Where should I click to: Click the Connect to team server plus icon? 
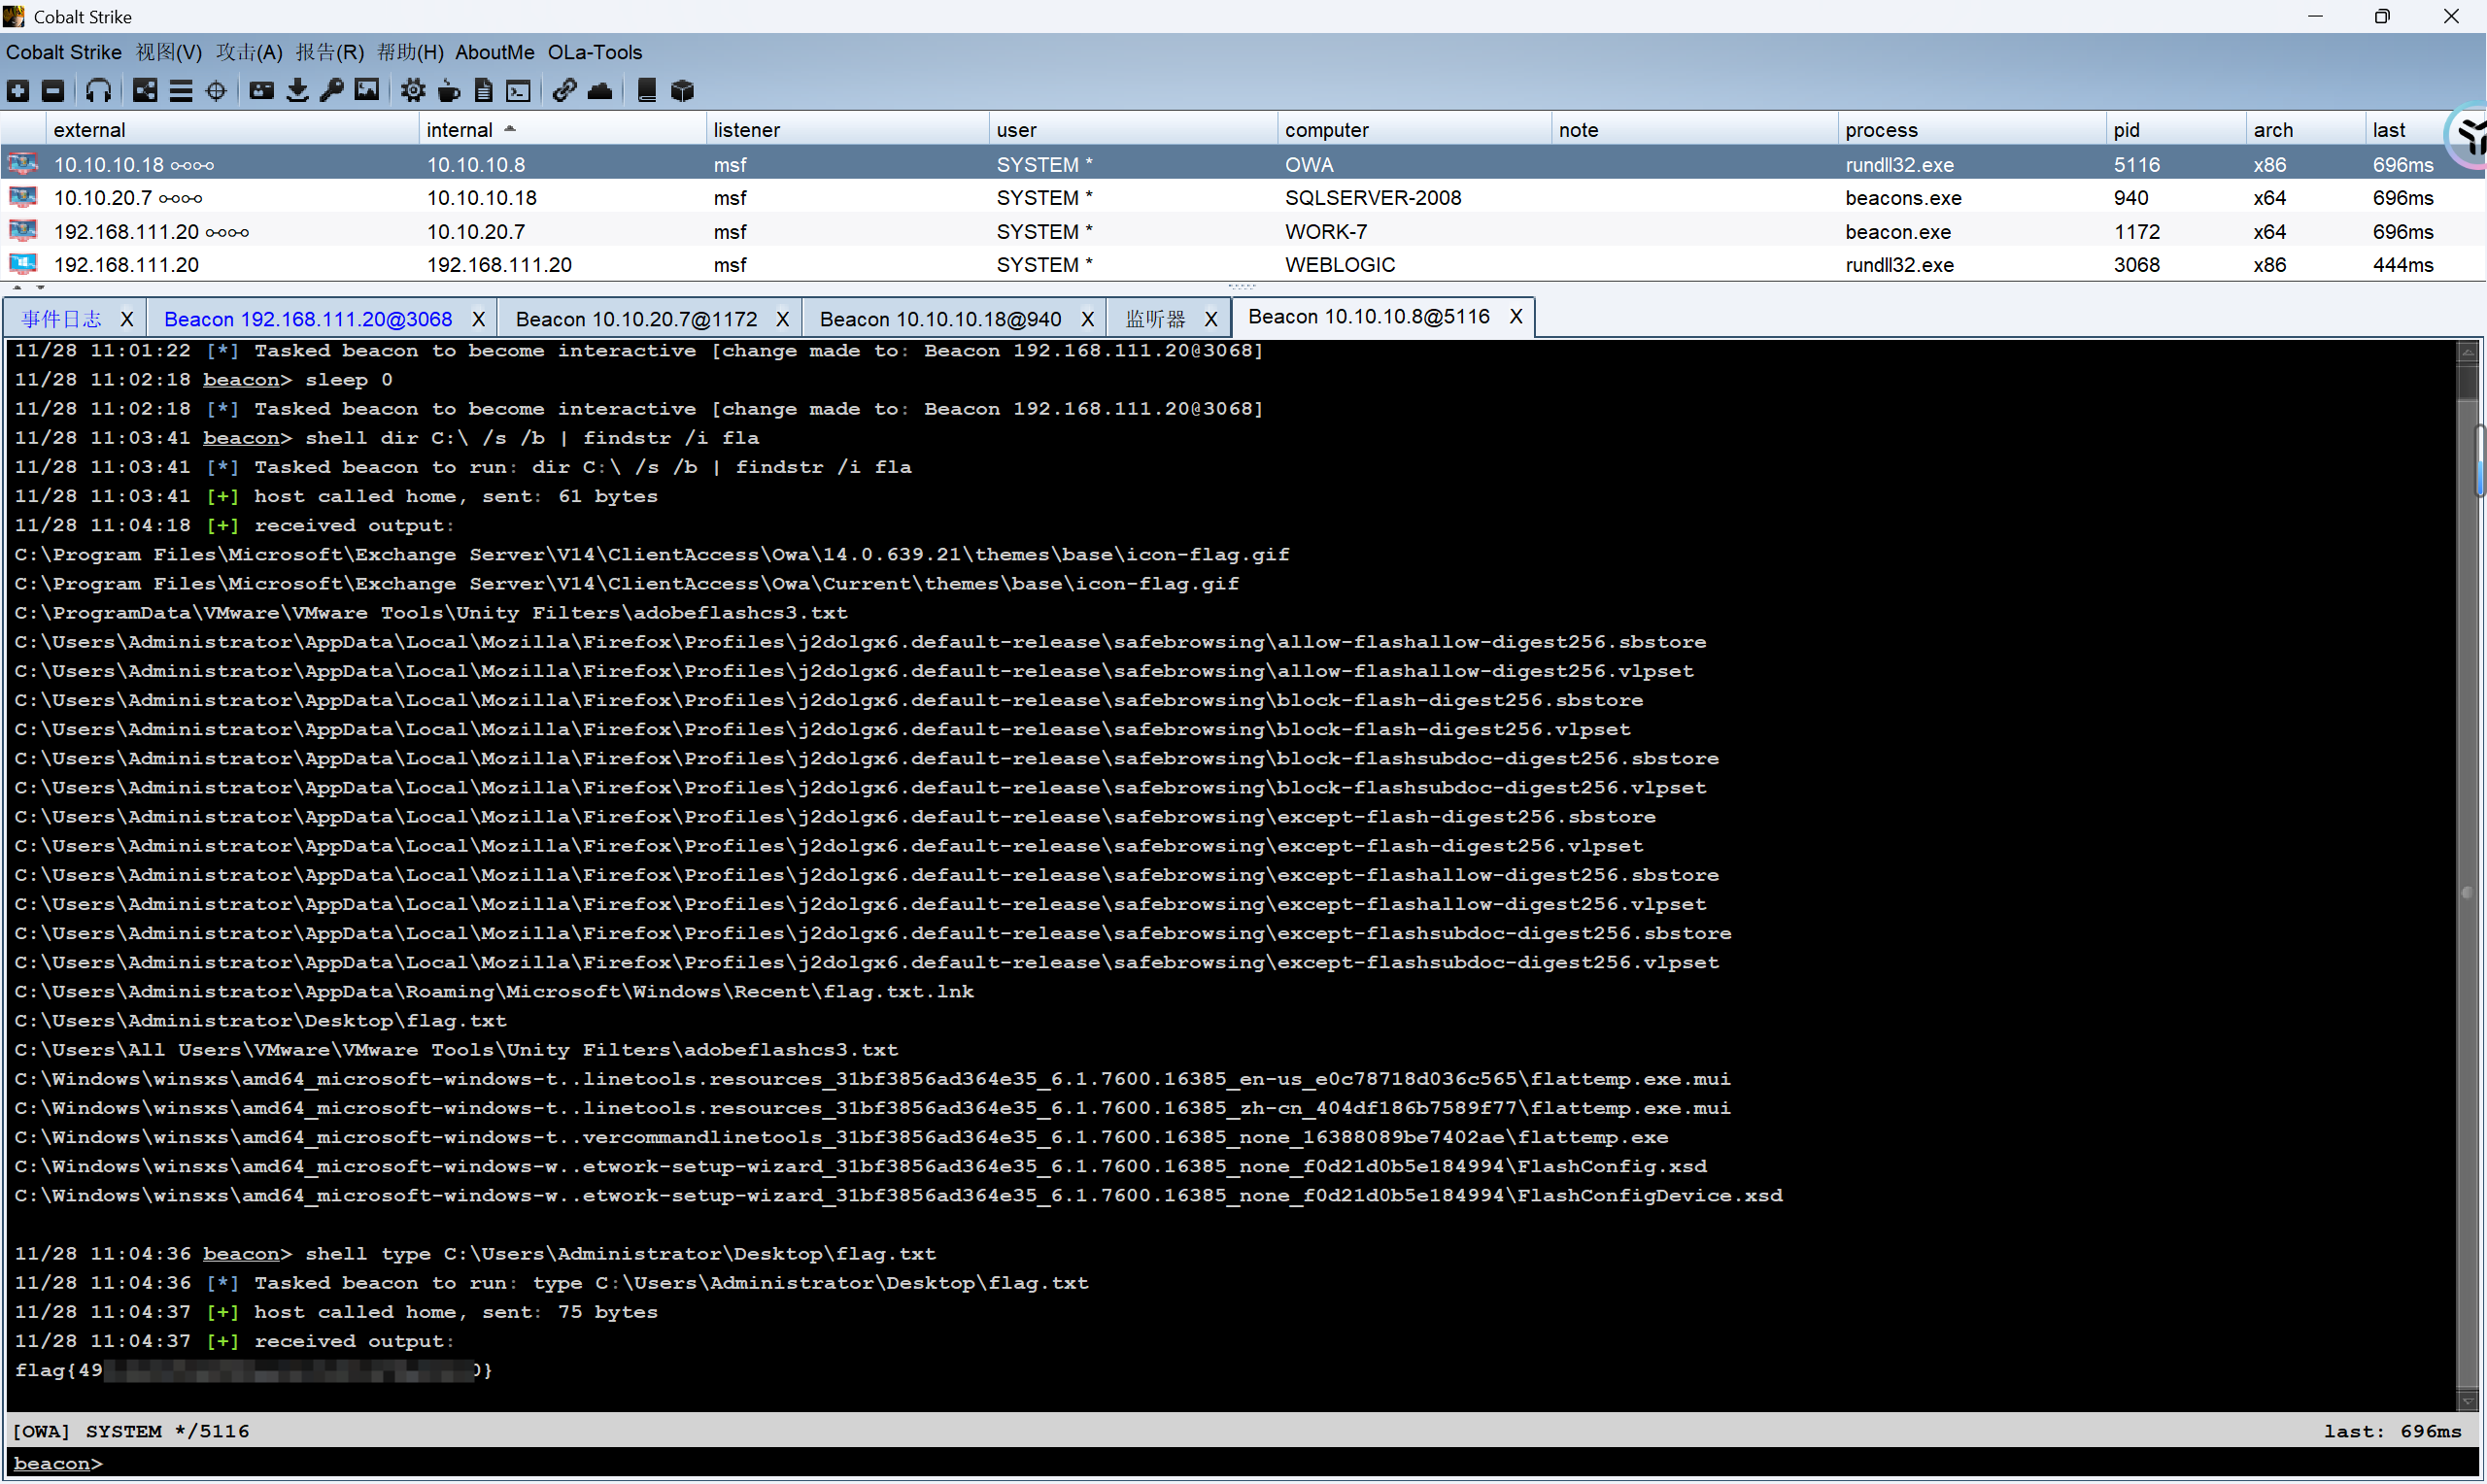click(x=18, y=91)
